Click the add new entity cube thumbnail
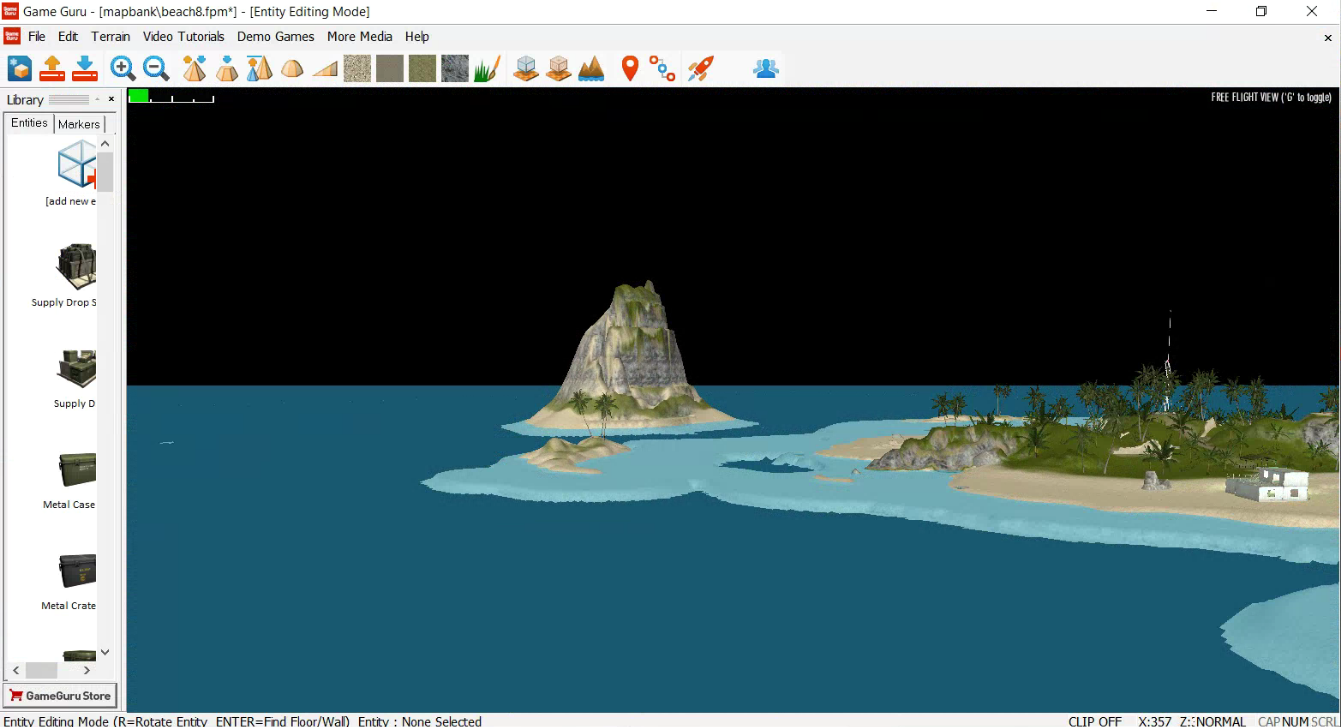 tap(76, 165)
